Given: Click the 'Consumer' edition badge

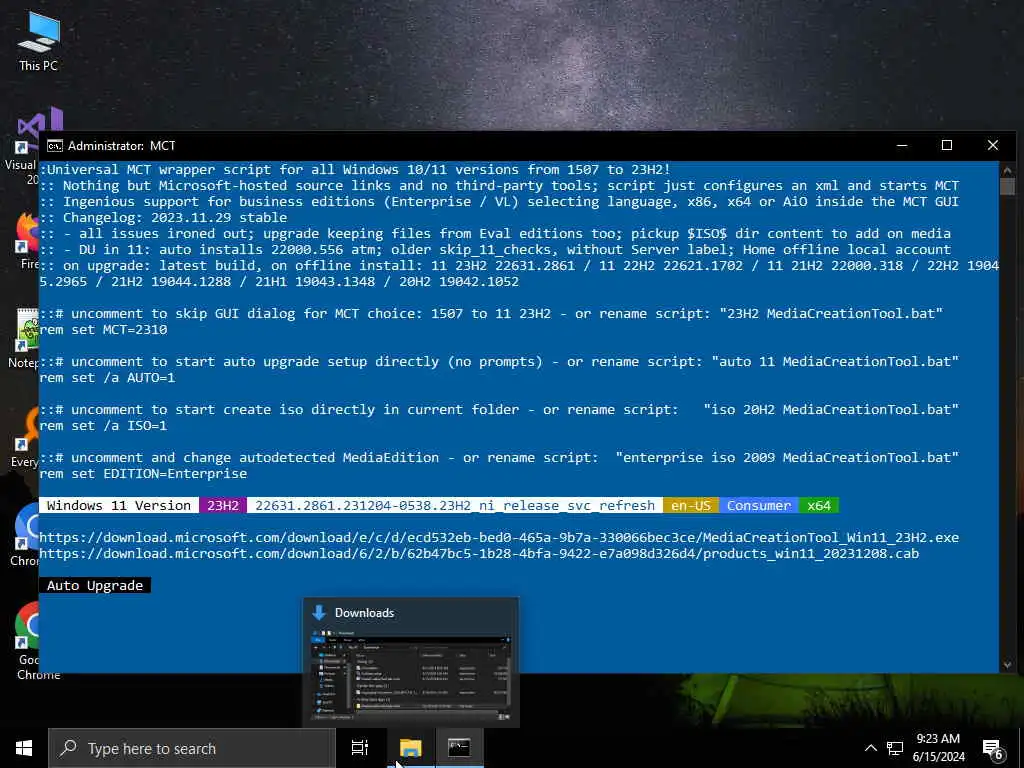Looking at the screenshot, I should [759, 505].
